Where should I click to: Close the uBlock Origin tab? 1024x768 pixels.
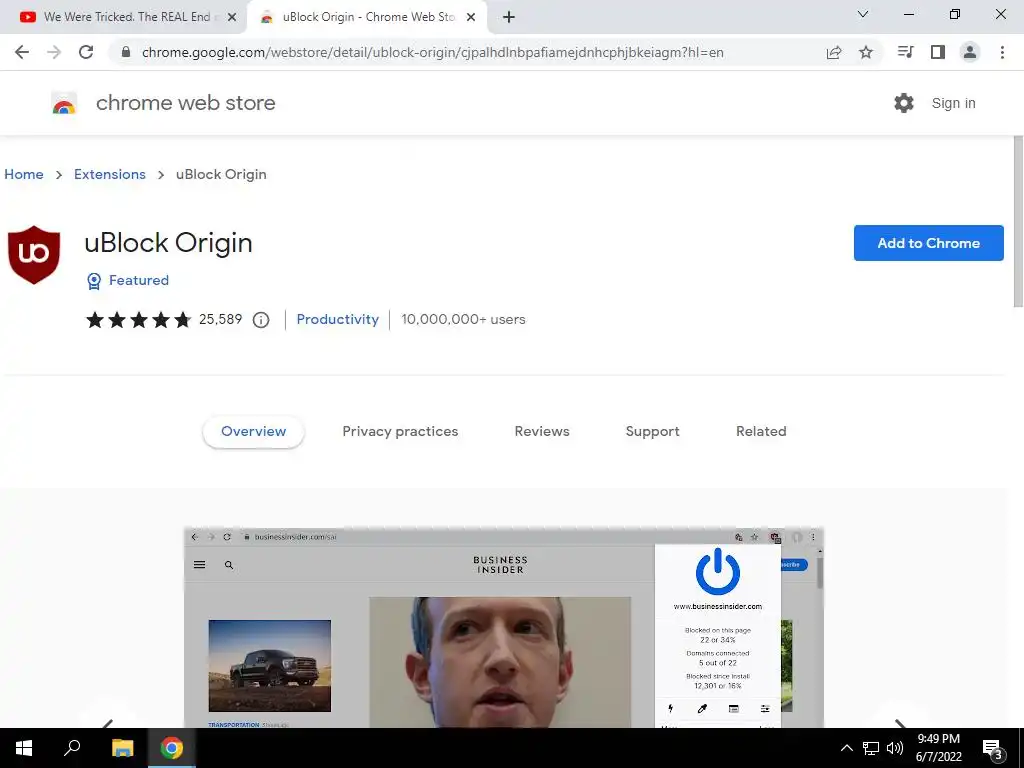[x=471, y=18]
